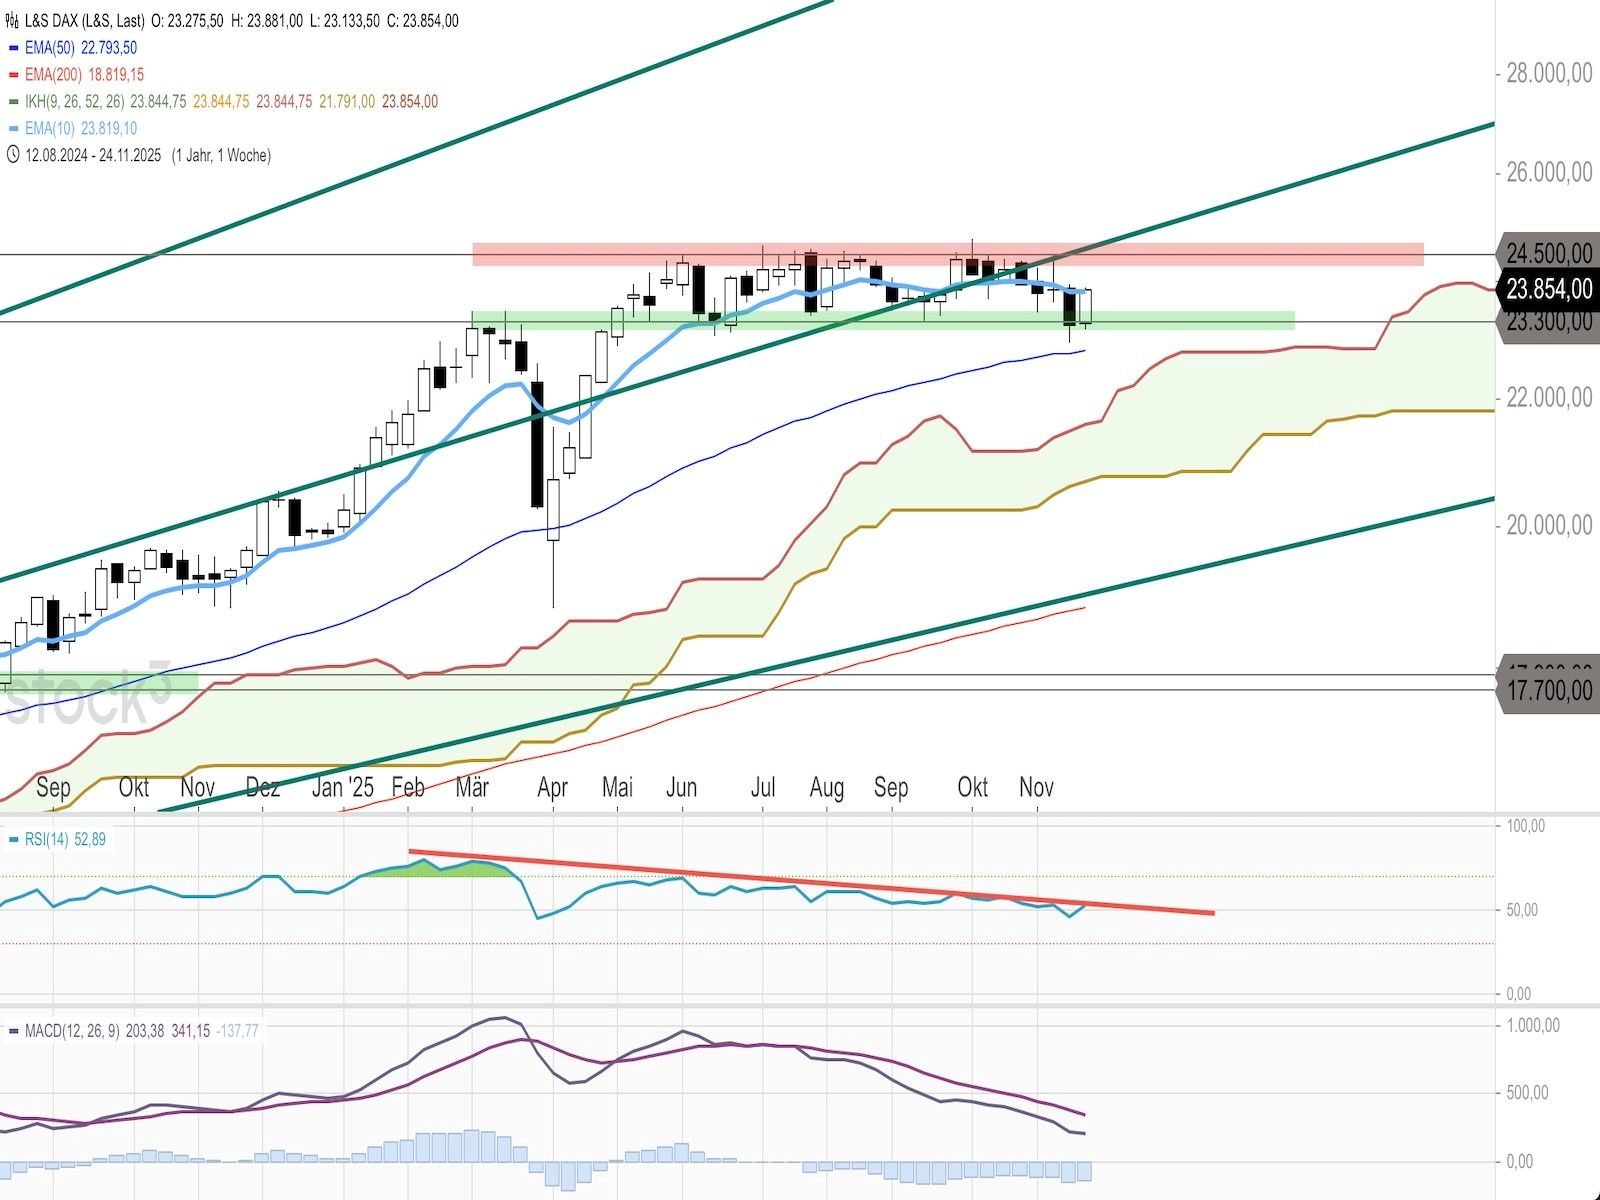Click the 17.700,00 support price marker
The height and width of the screenshot is (1200, 1600).
[1548, 690]
